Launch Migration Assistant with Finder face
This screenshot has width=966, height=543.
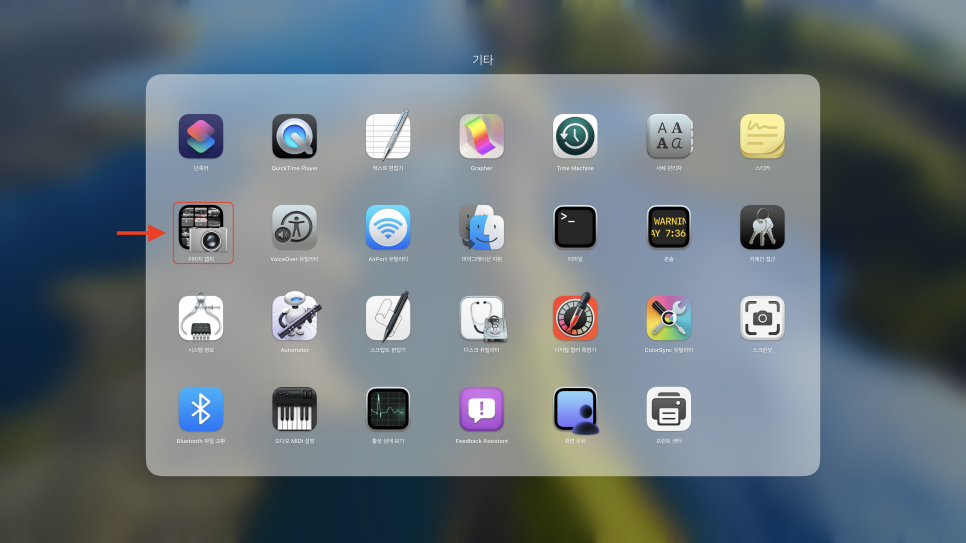click(481, 228)
